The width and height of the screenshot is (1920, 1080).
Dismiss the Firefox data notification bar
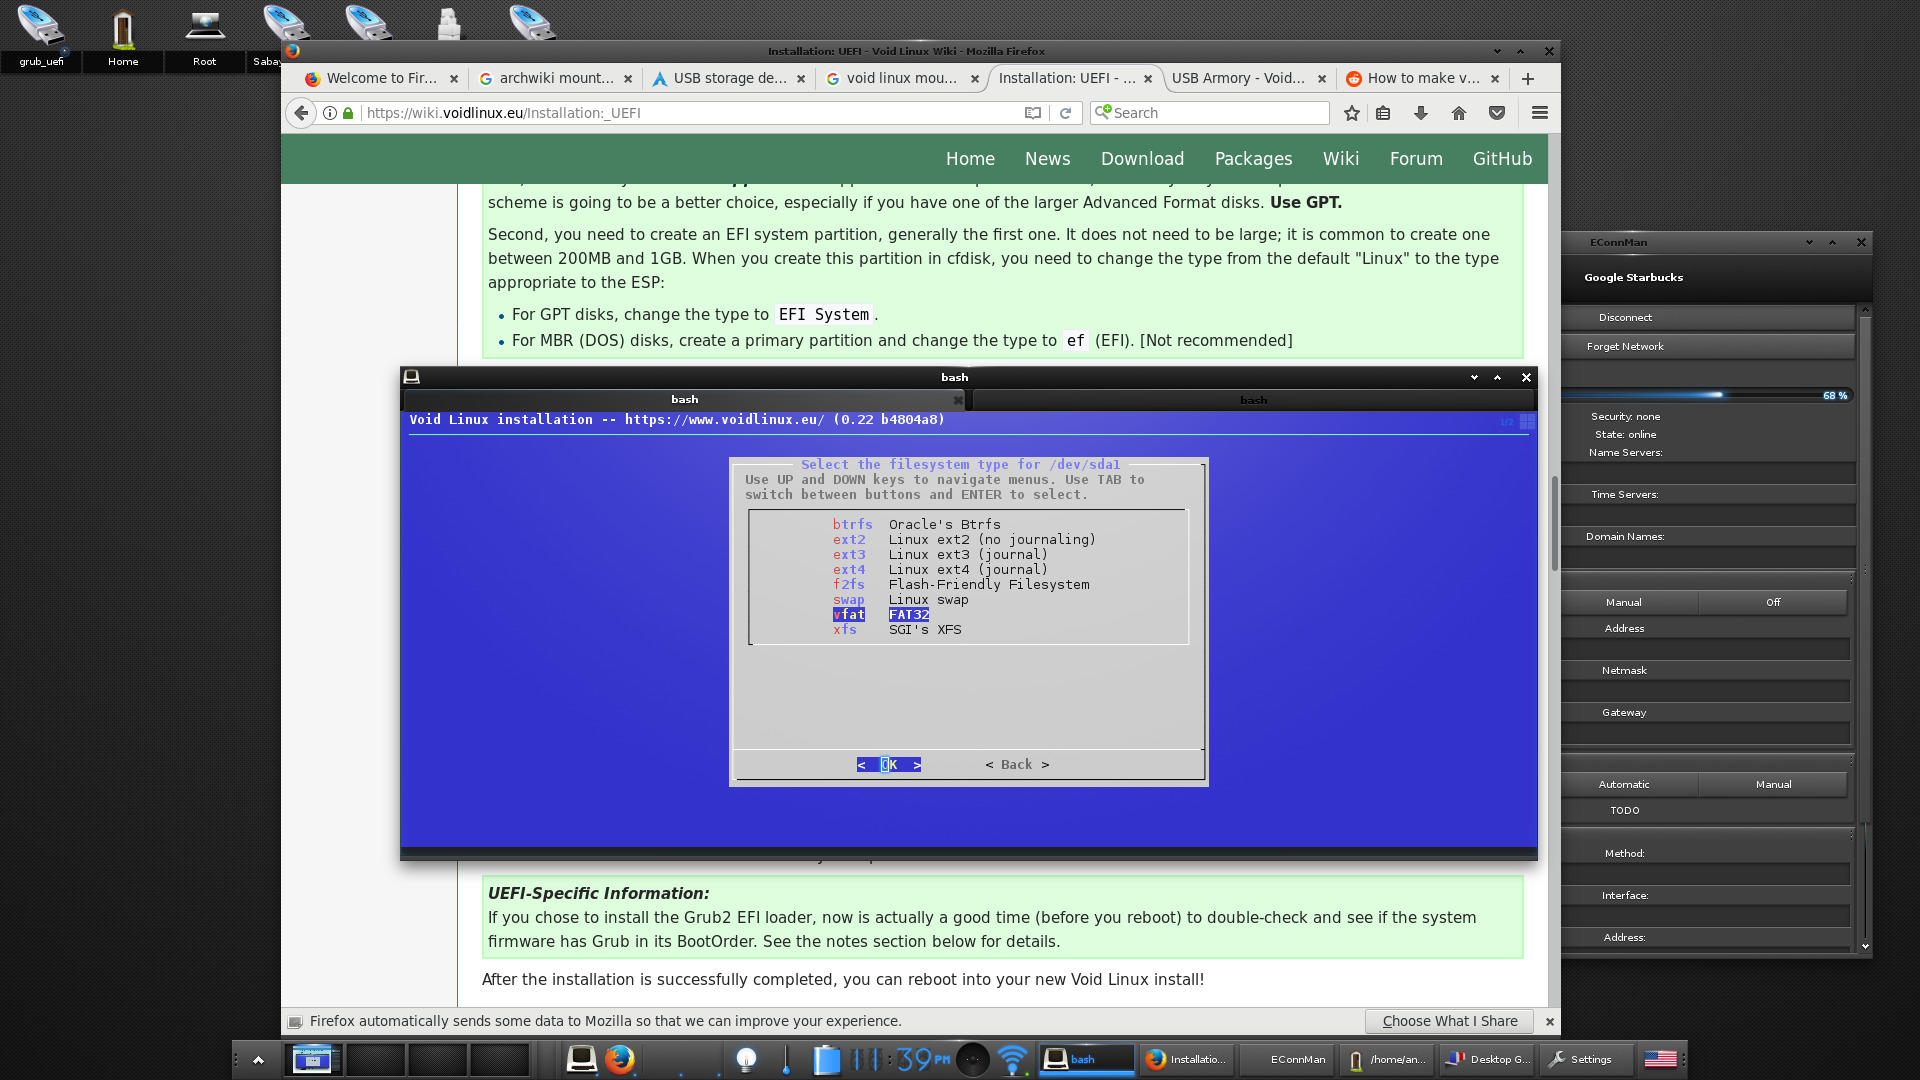[x=1549, y=1021]
